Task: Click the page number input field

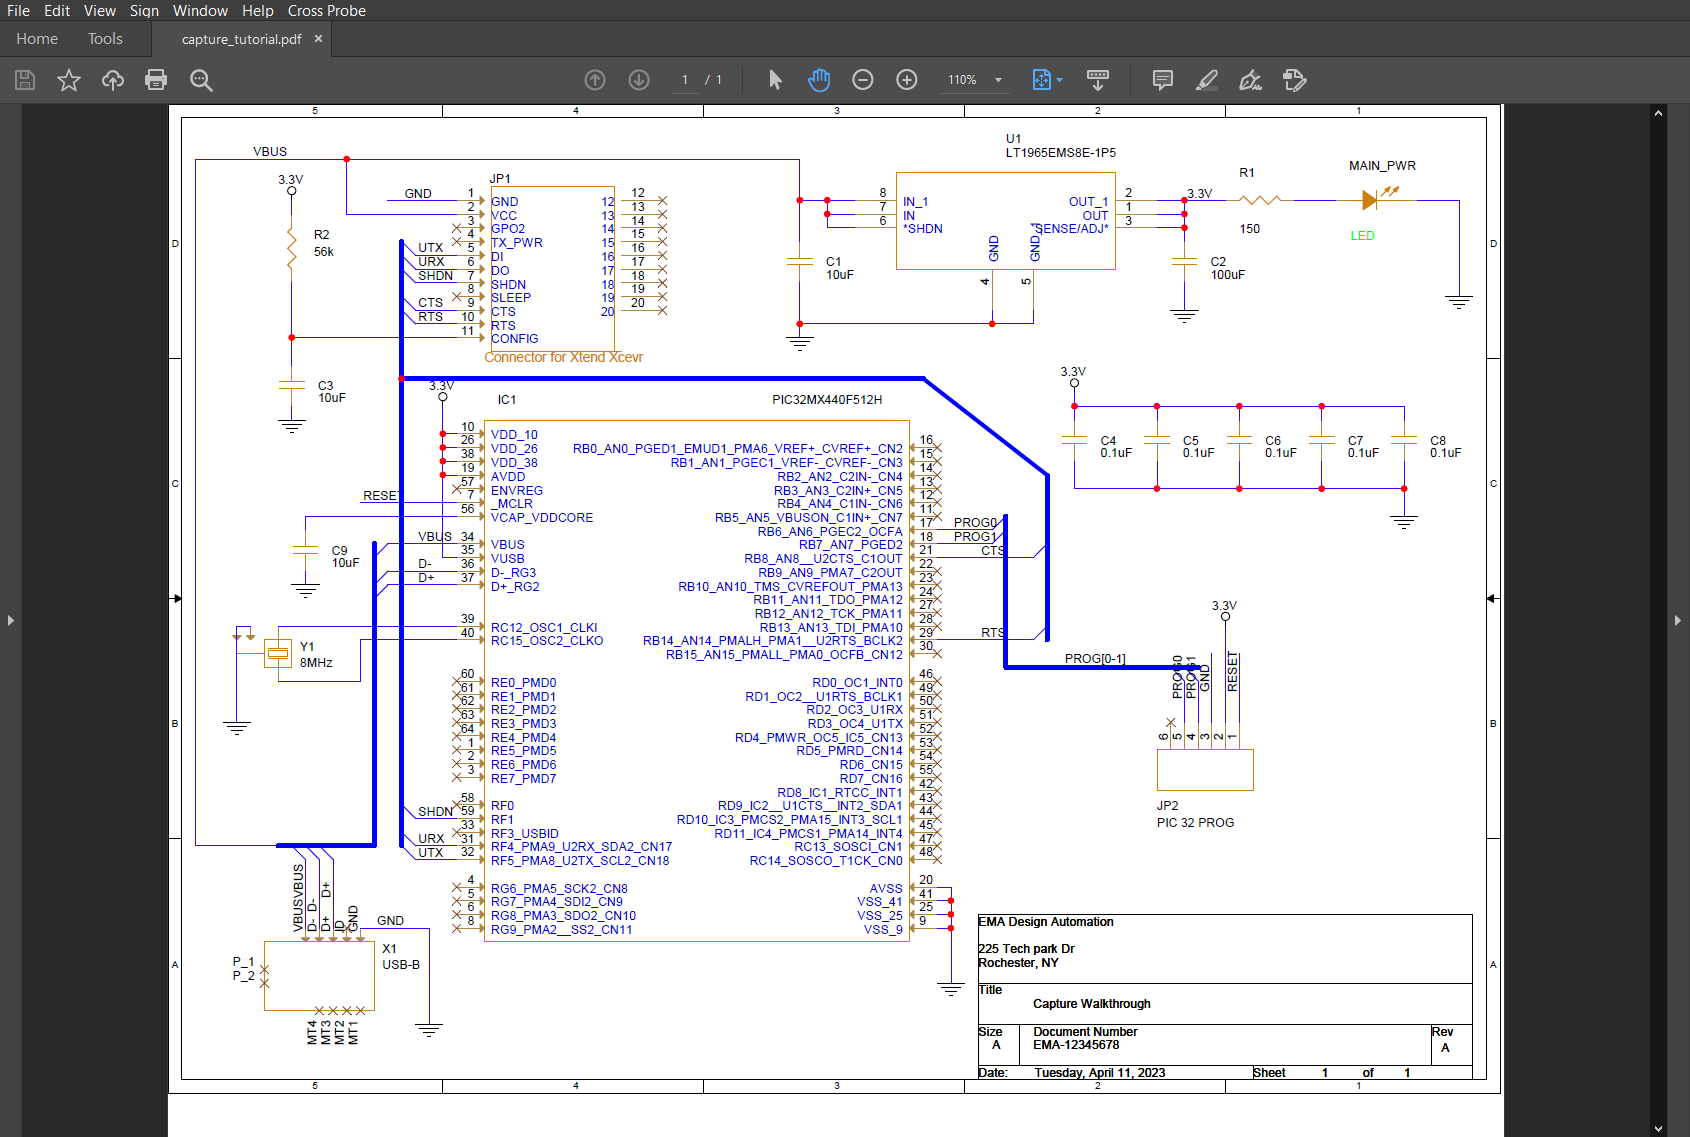Action: (x=686, y=80)
